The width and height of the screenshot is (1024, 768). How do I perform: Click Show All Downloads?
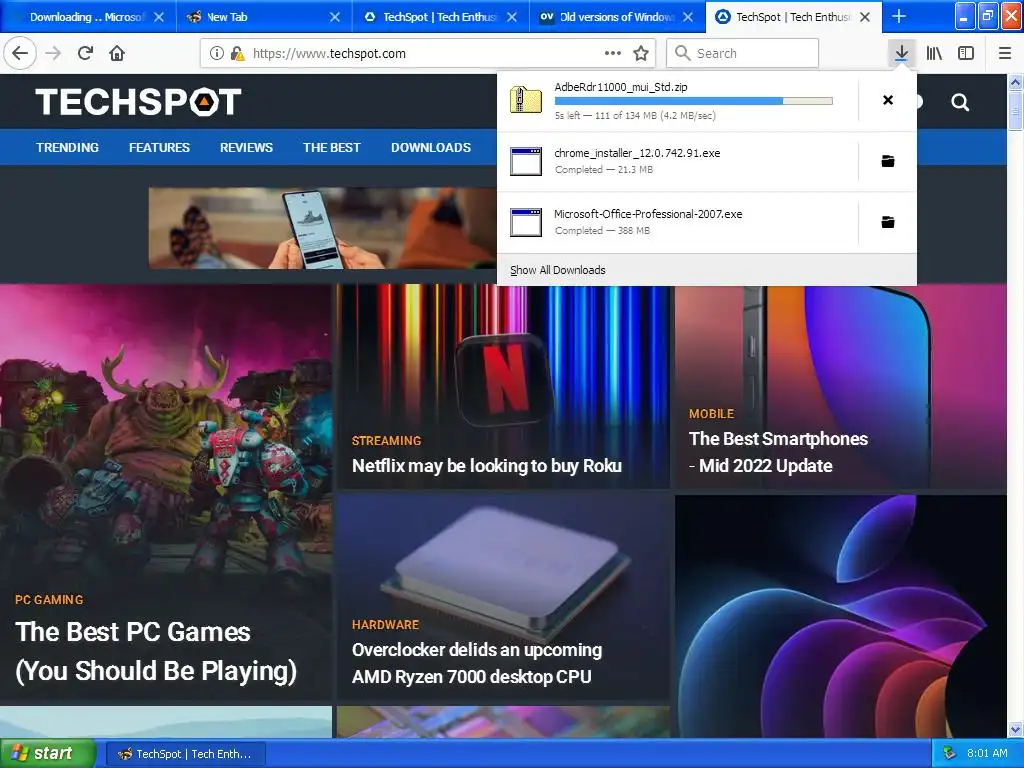[558, 270]
